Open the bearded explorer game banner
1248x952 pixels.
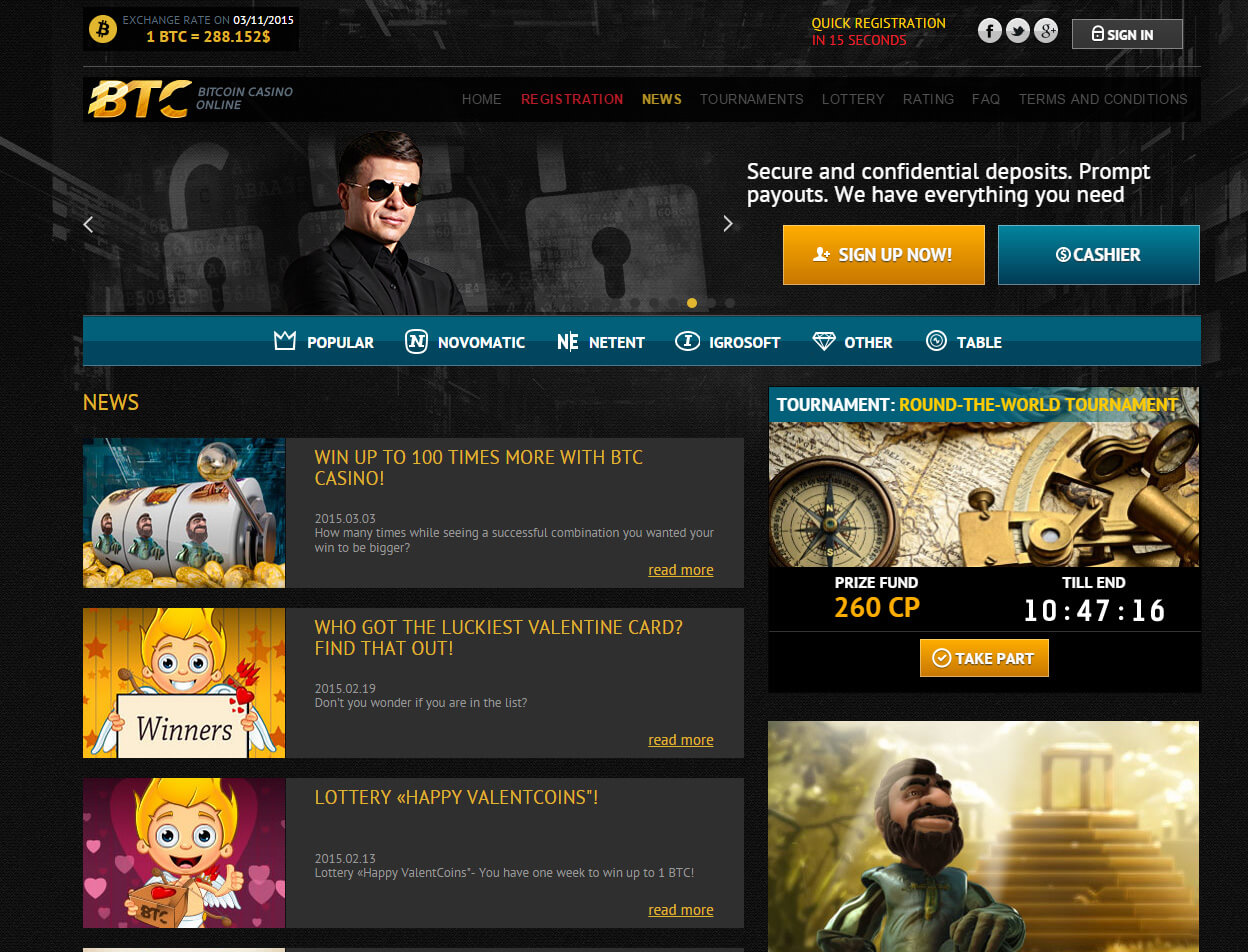[984, 836]
